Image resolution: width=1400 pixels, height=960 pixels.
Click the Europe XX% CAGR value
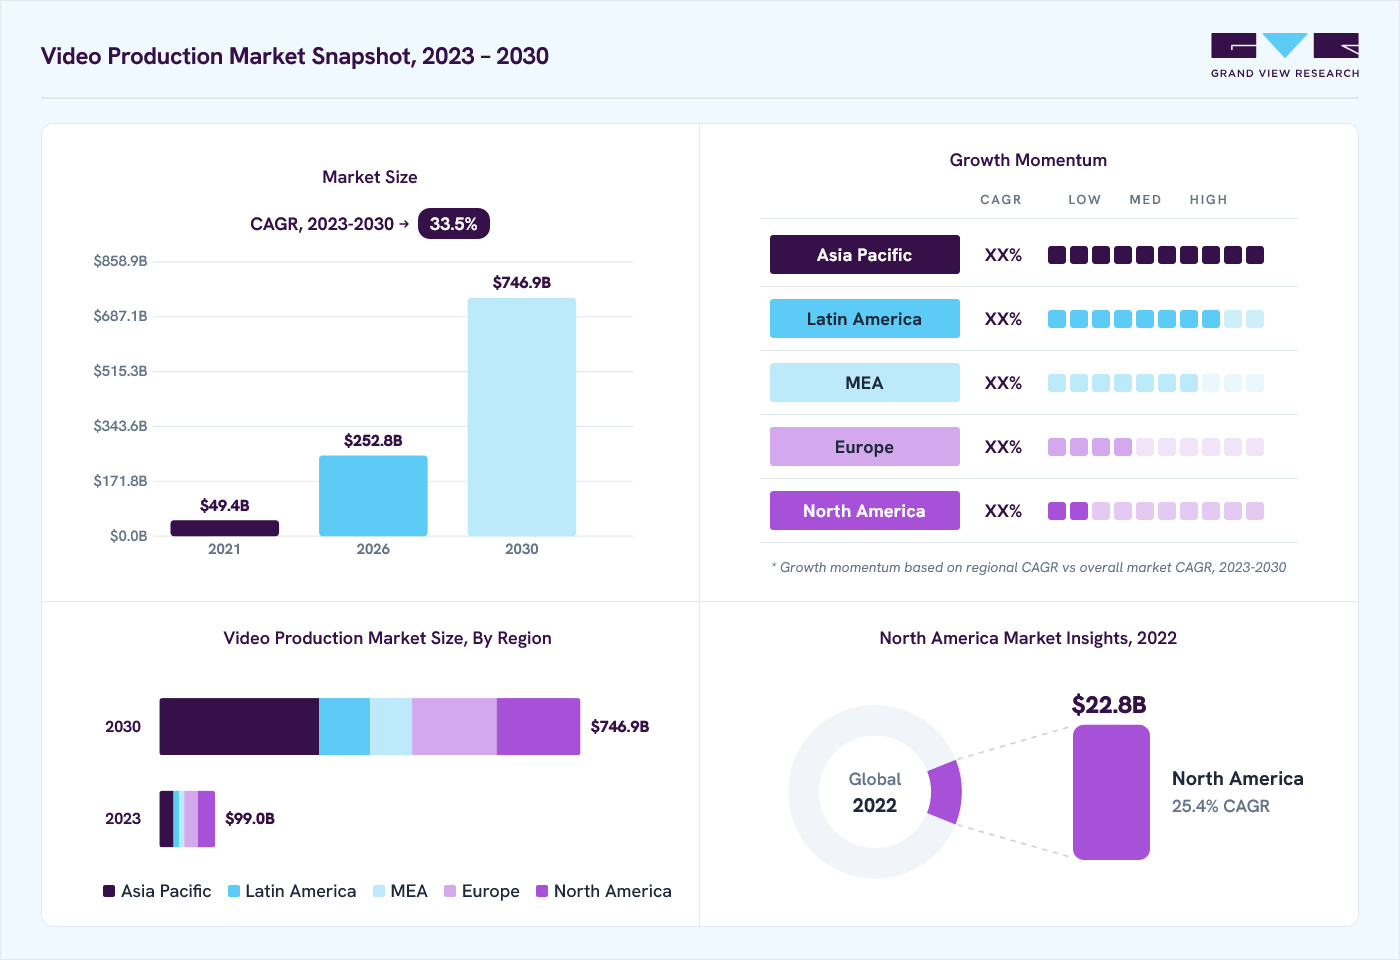pos(1003,447)
